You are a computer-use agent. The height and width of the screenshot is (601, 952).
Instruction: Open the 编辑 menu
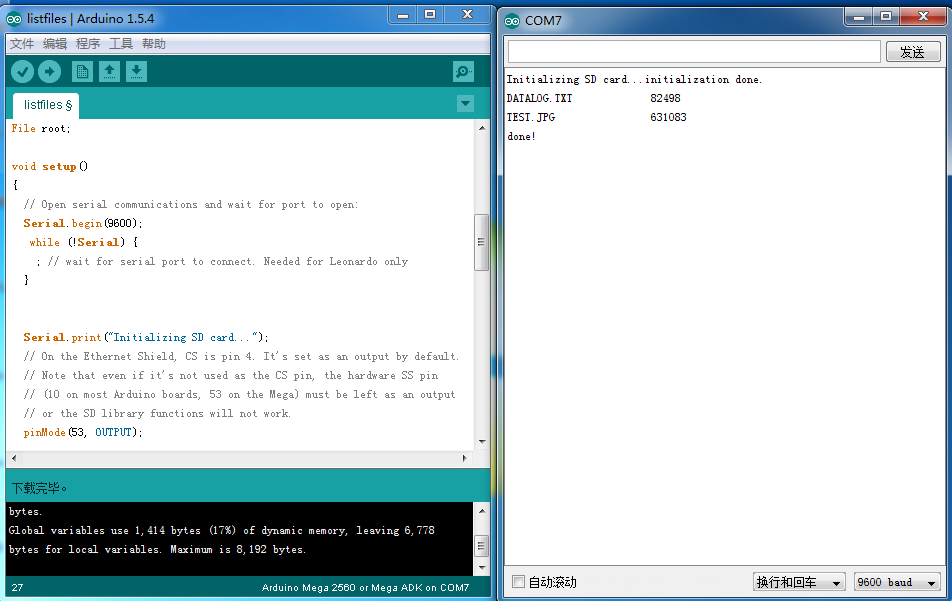[55, 44]
